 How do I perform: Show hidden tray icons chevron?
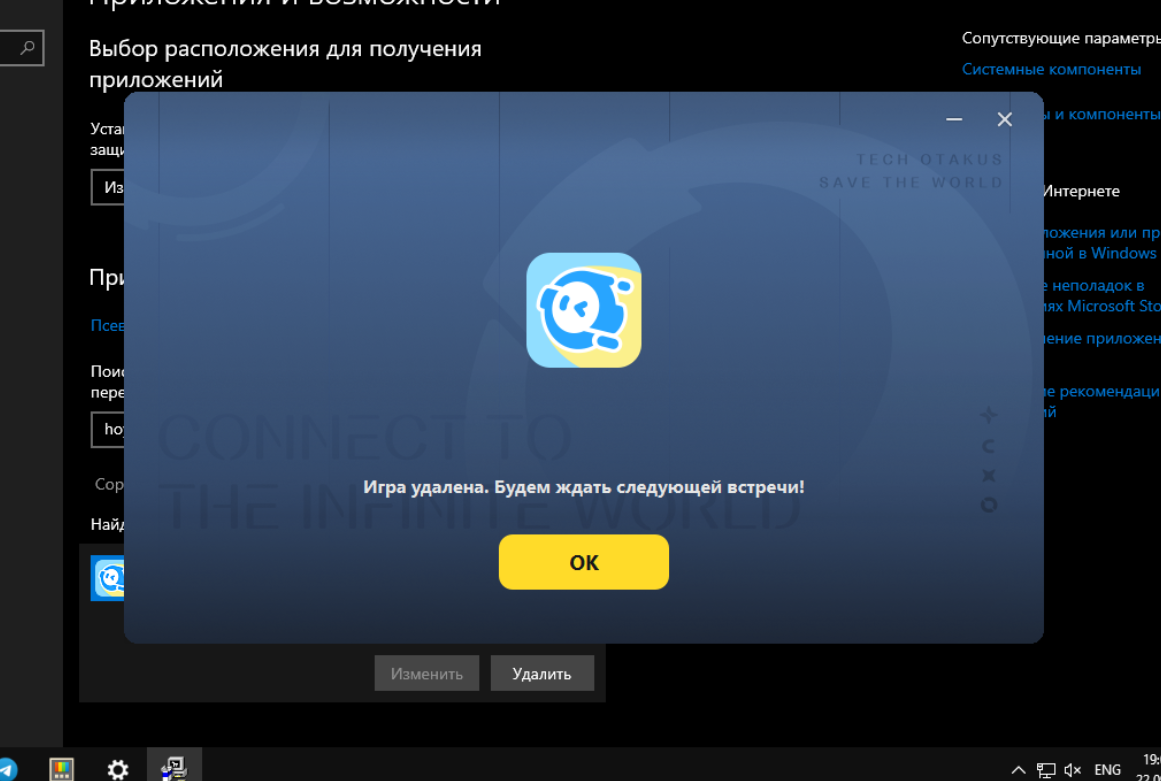pos(1018,770)
